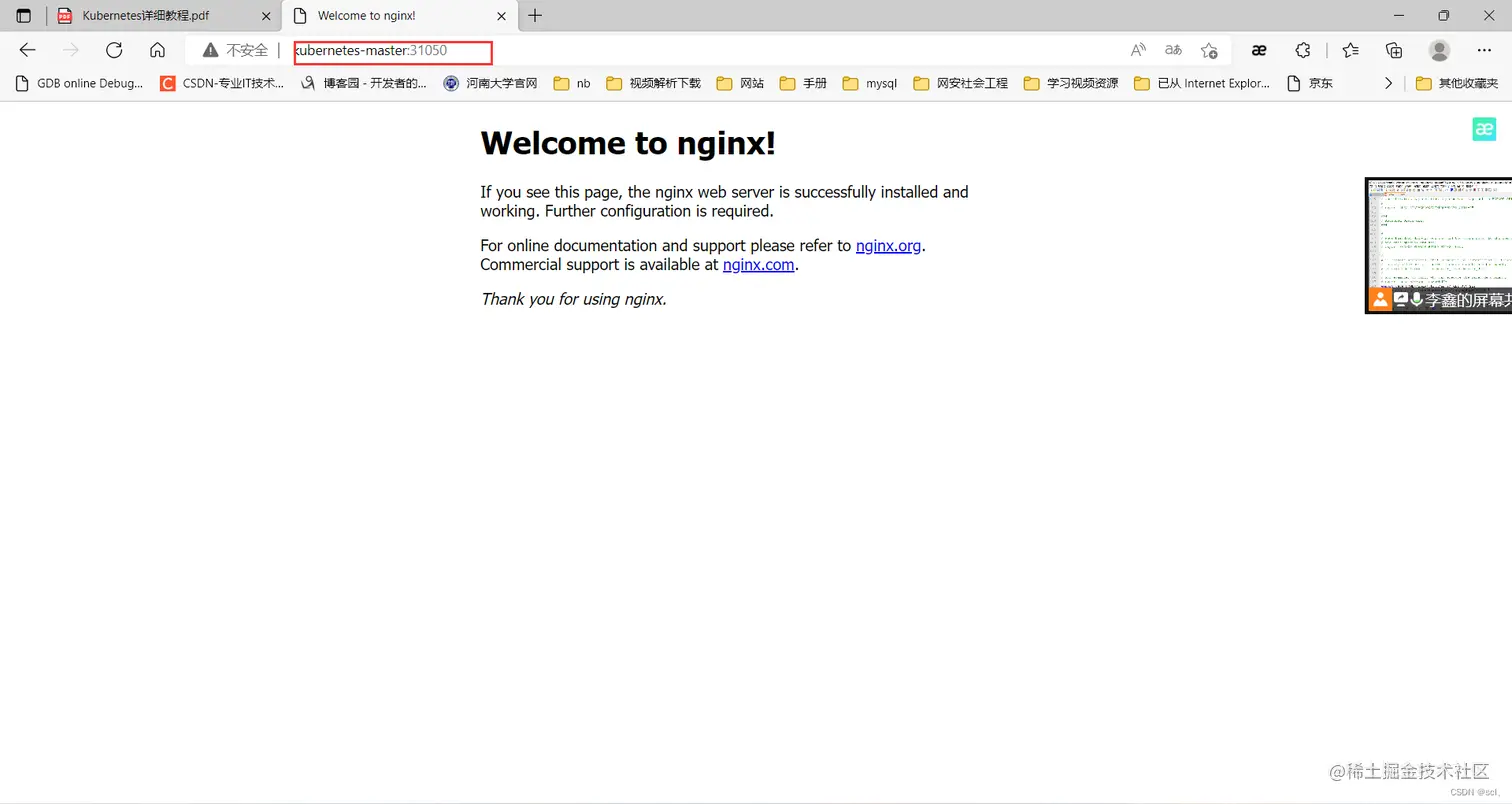Open the shared screen preview thumbnail
This screenshot has width=1512, height=804.
tap(1439, 245)
